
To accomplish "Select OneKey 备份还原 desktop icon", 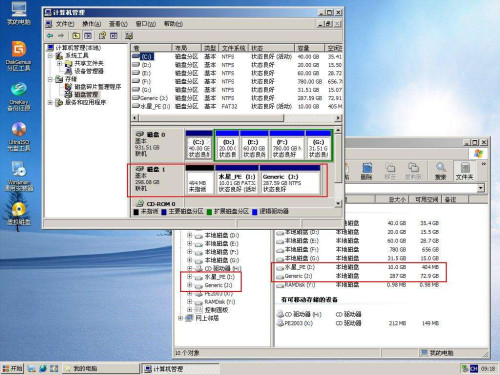I will 19,96.
